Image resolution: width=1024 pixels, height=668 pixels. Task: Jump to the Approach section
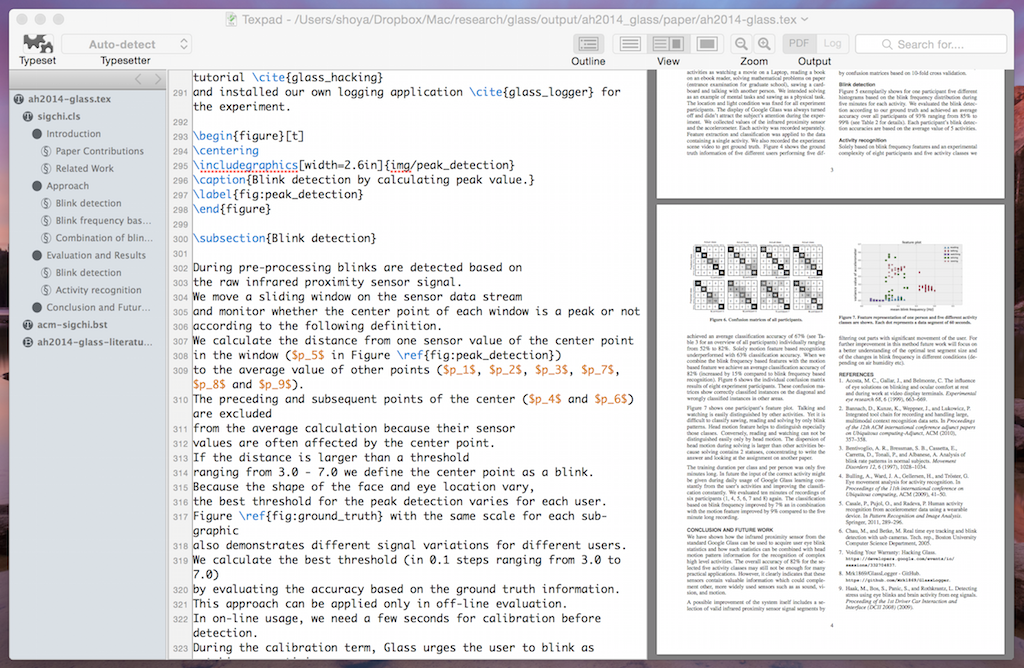tap(67, 185)
